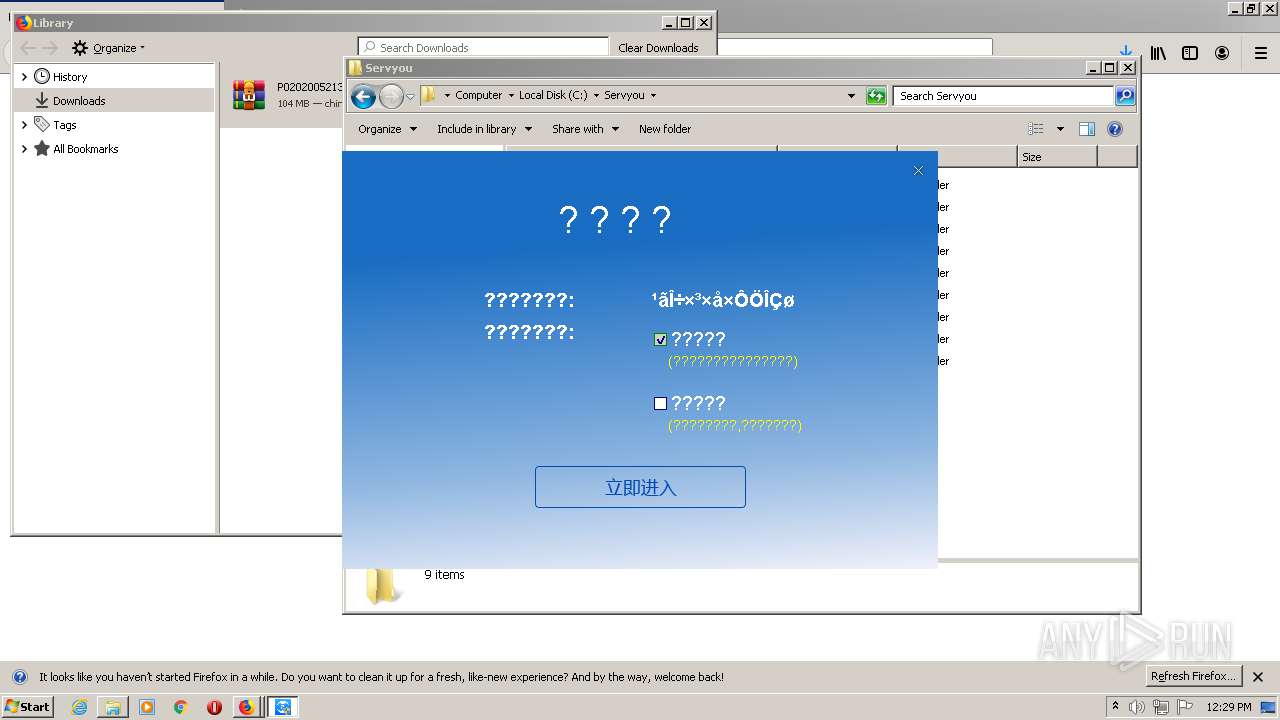Expand the History tree item
Screen dimensions: 1280x720
coord(24,77)
